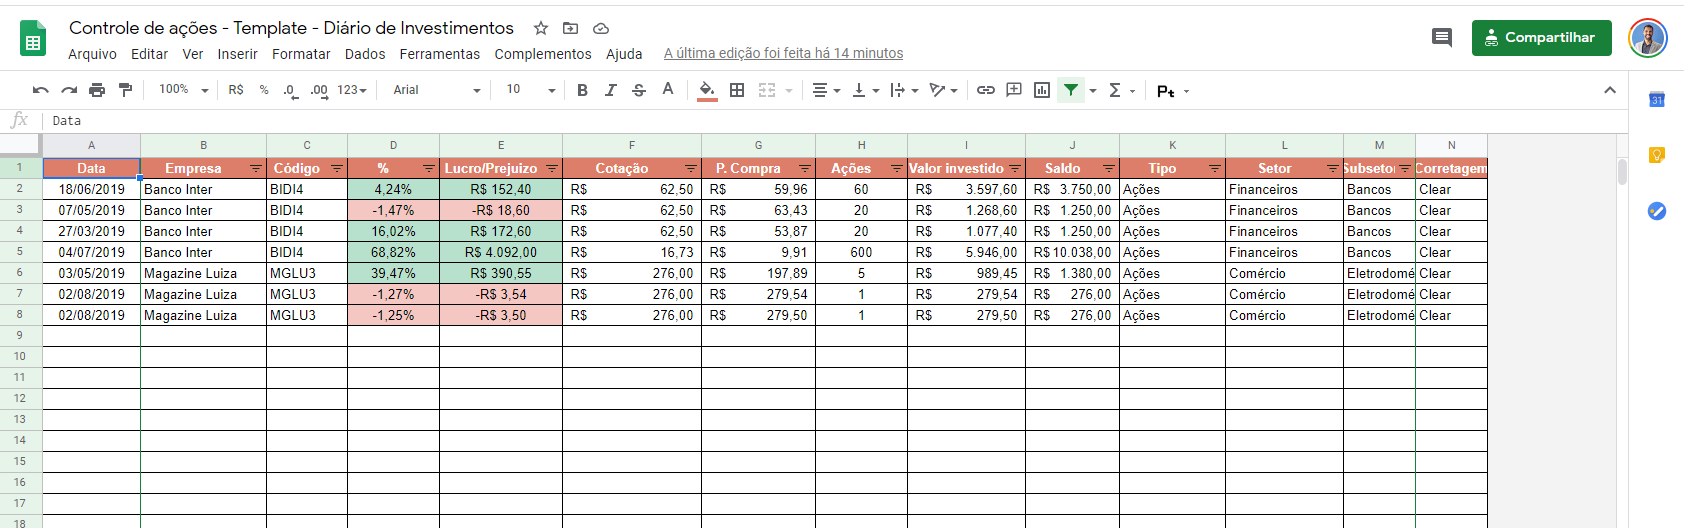Collapse the menus with chevron

[1610, 90]
